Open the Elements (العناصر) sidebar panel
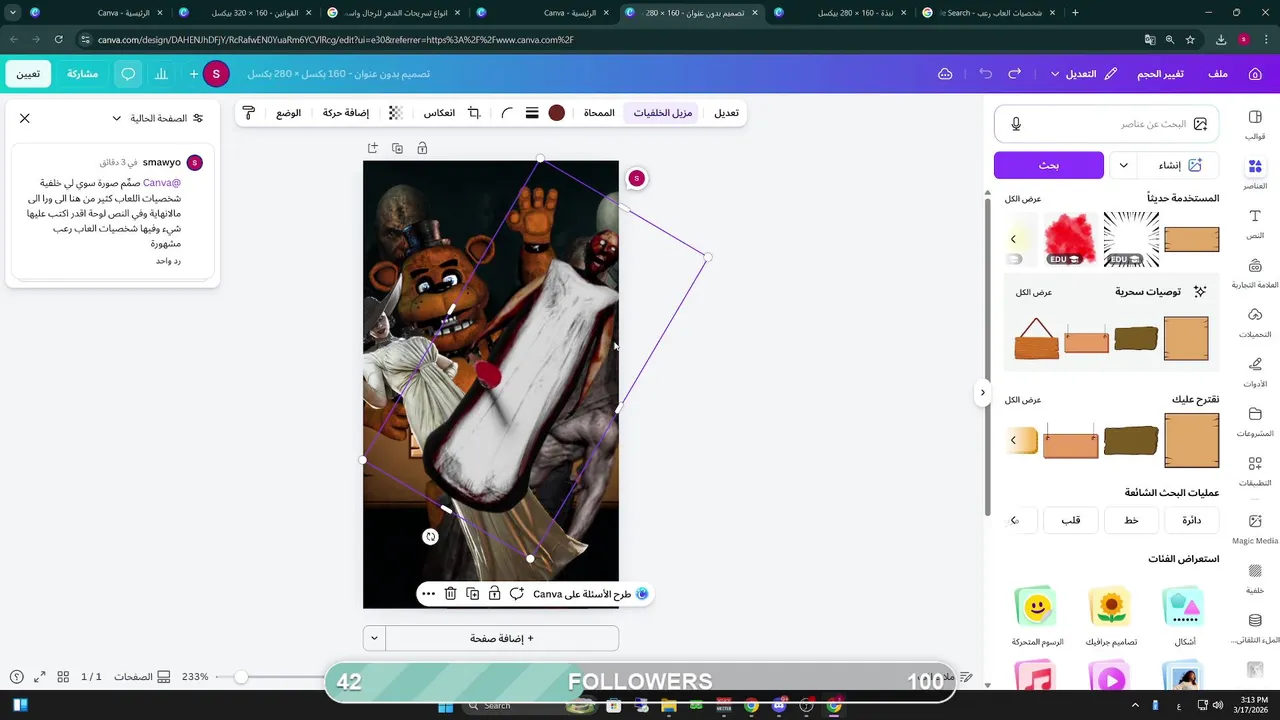Screen dimensions: 1280x720 point(1255,173)
